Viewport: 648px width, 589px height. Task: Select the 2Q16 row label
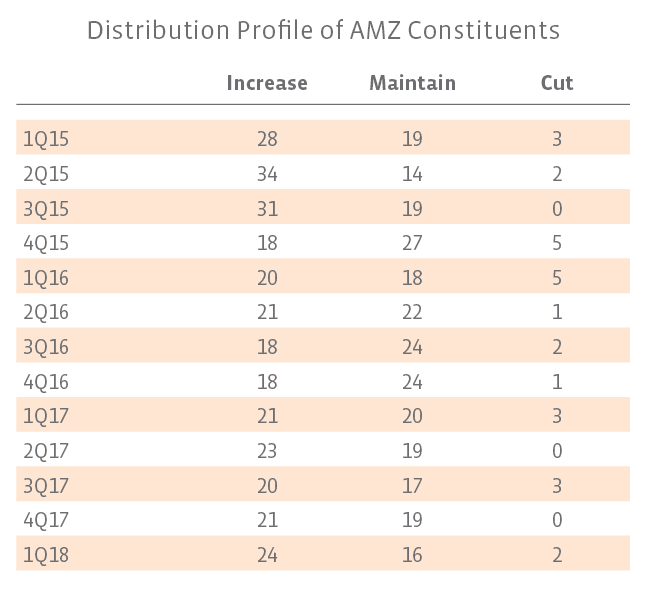point(46,312)
